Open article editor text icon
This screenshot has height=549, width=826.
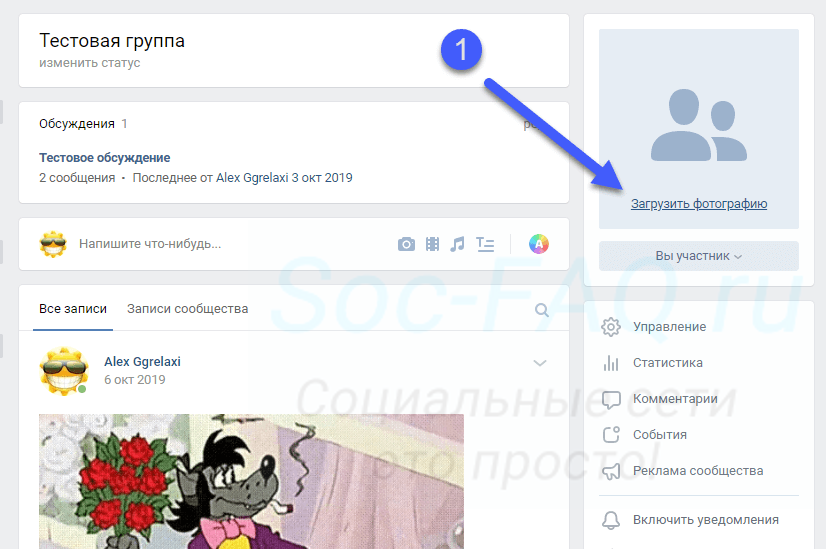485,244
